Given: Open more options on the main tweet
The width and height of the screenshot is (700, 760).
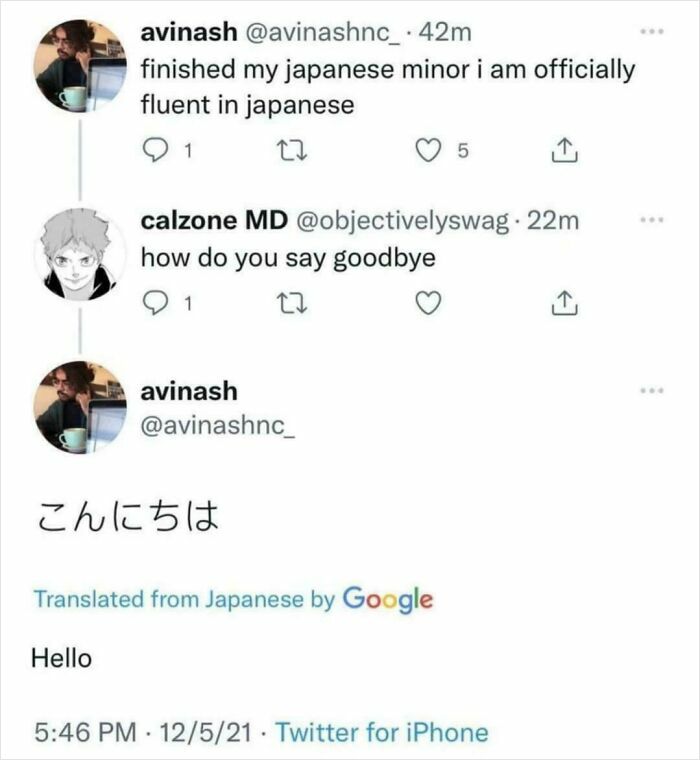Looking at the screenshot, I should (653, 389).
